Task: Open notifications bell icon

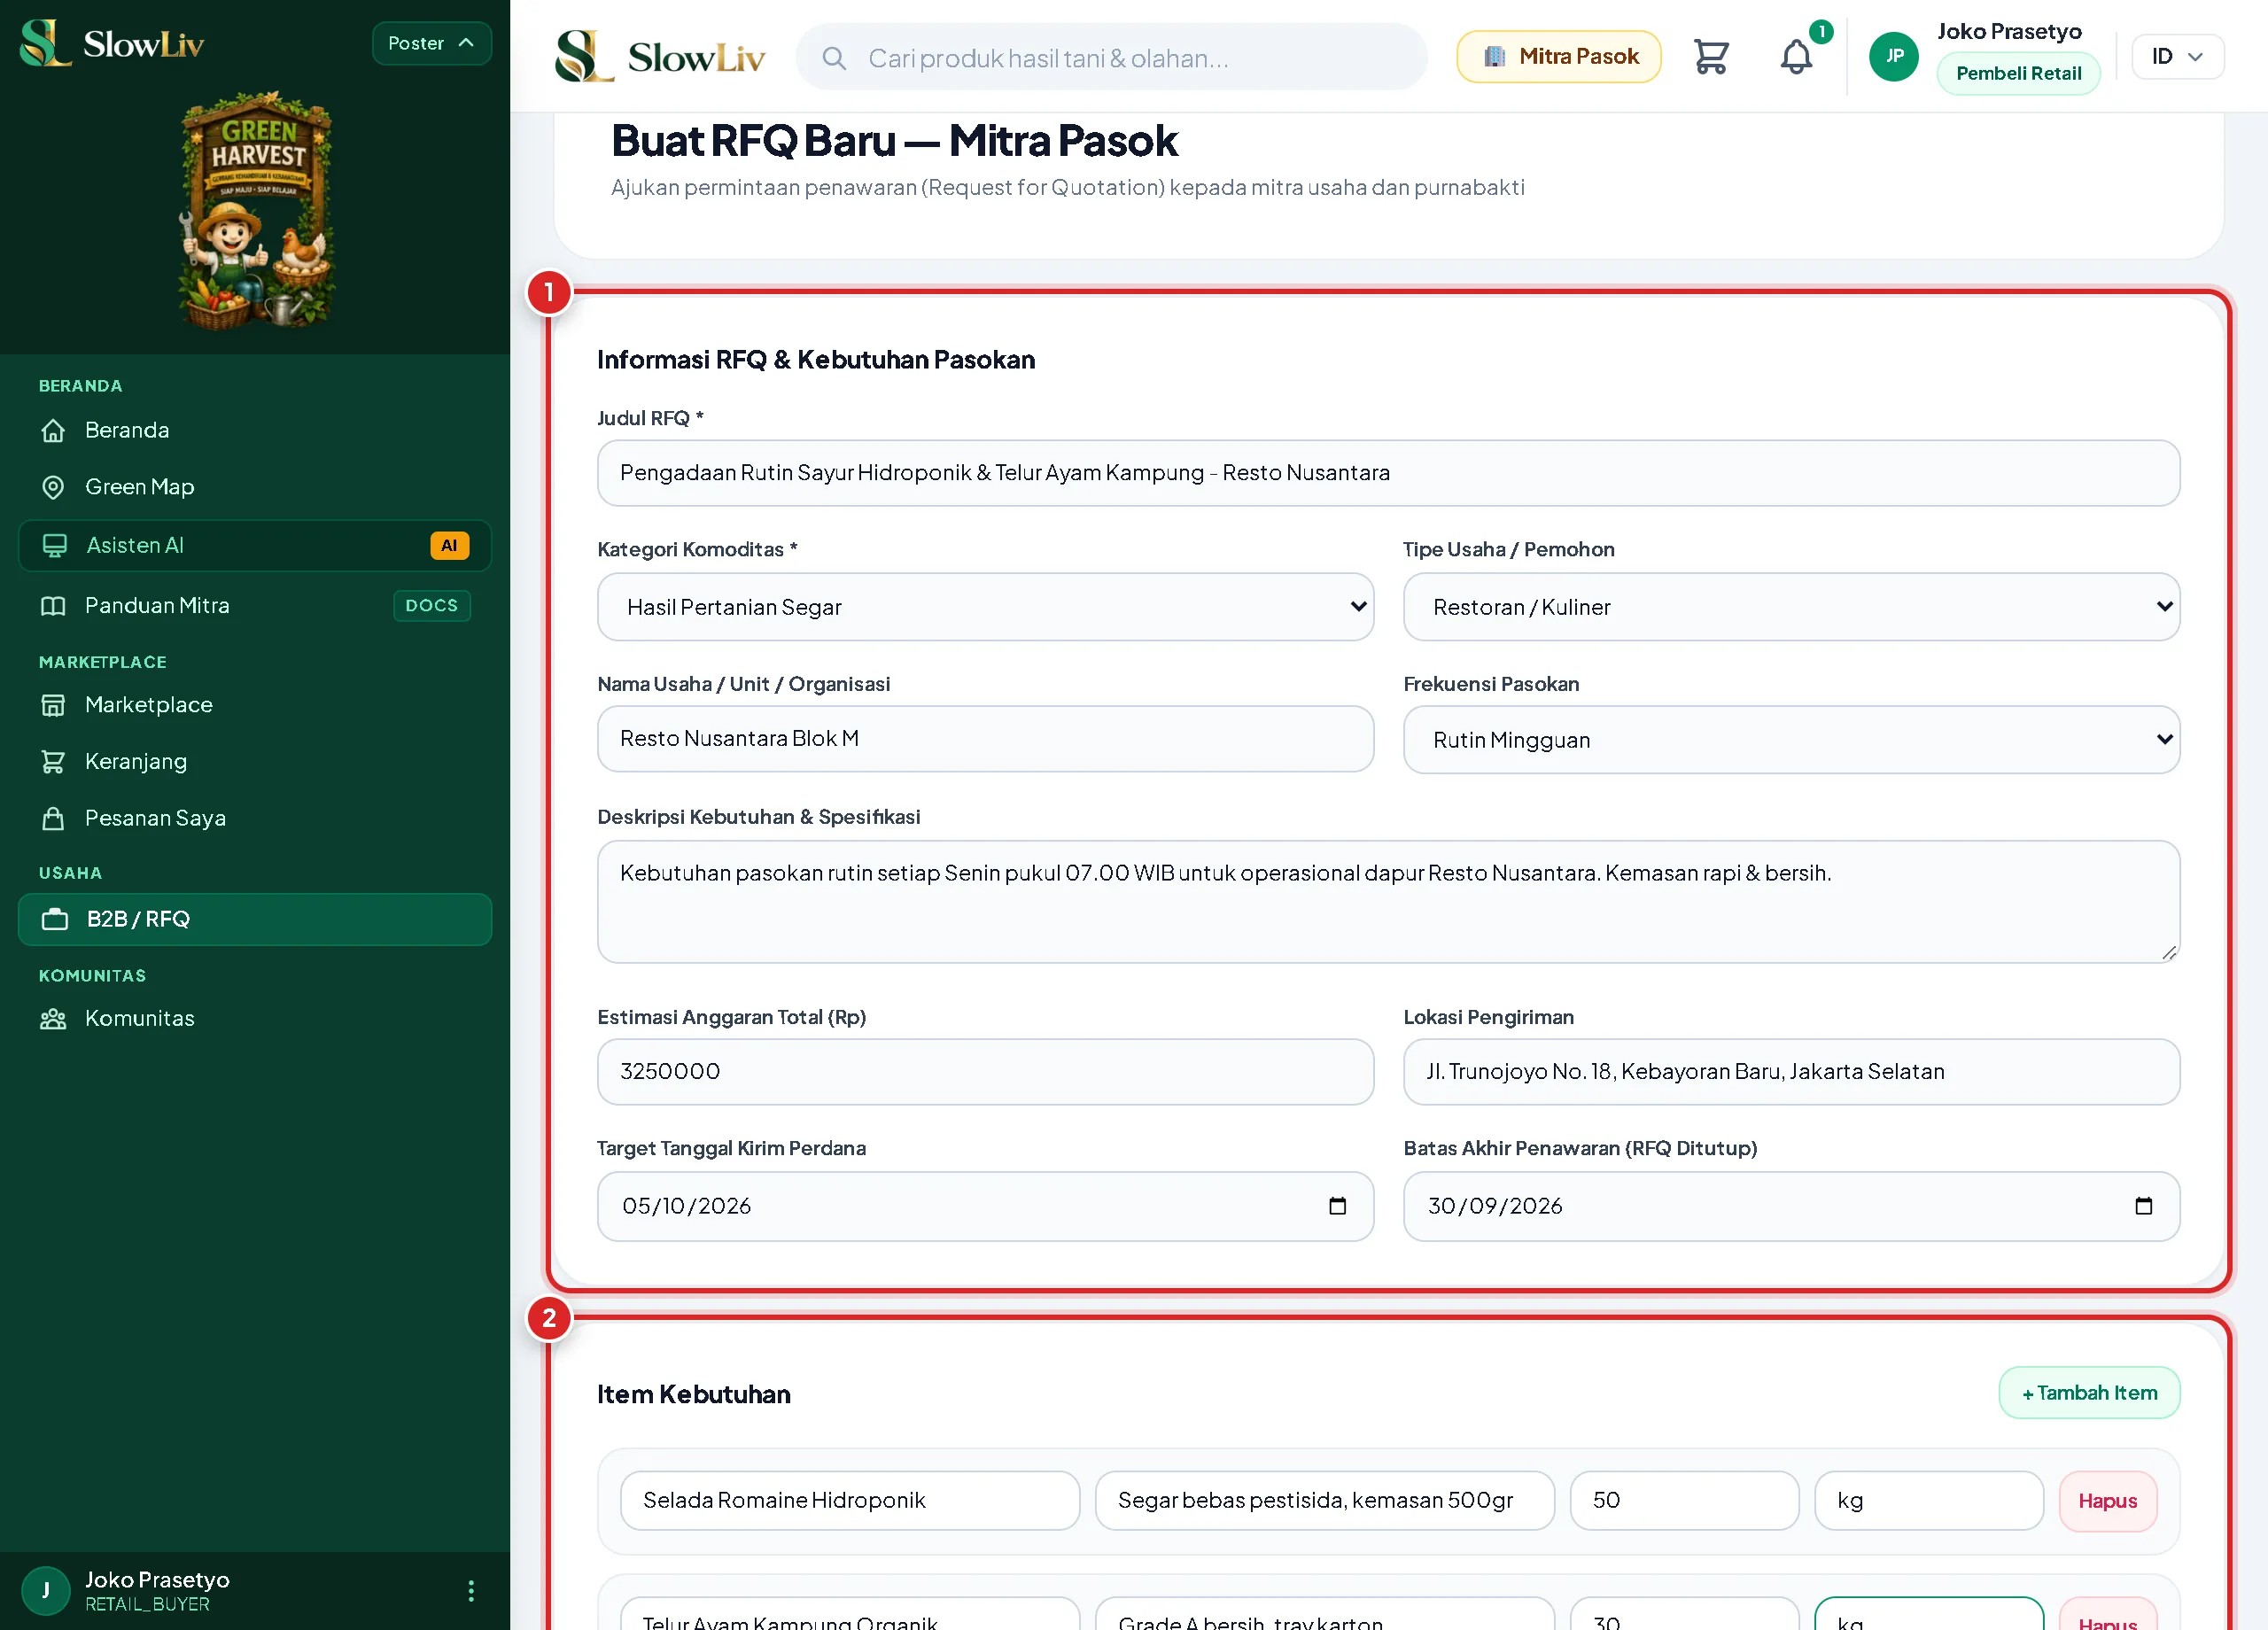Action: click(1796, 56)
